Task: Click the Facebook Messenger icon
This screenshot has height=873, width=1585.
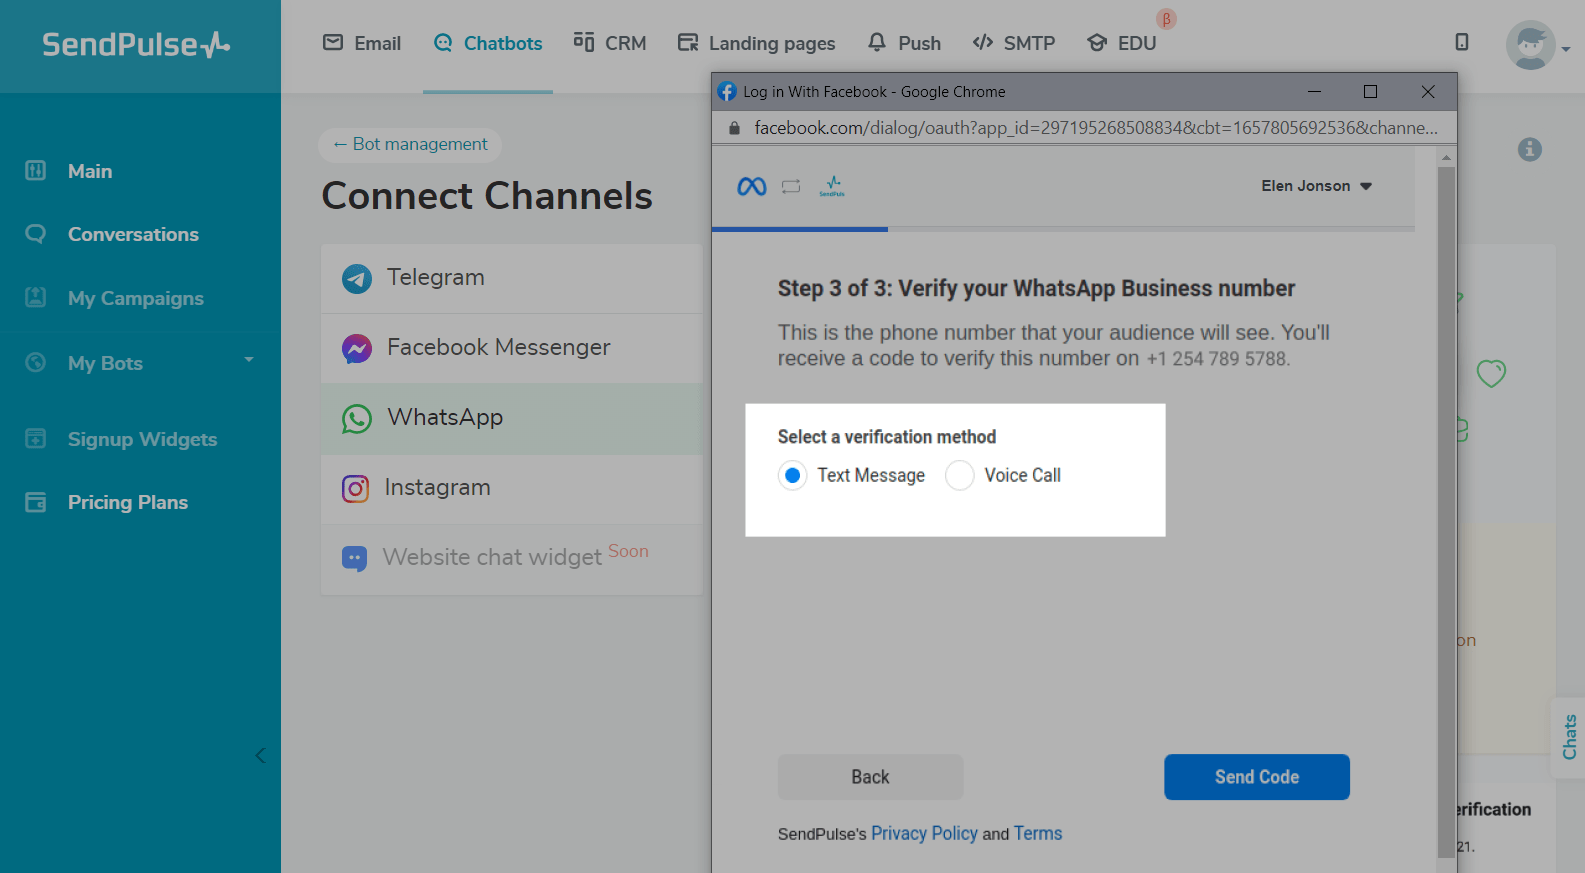Action: click(x=357, y=348)
